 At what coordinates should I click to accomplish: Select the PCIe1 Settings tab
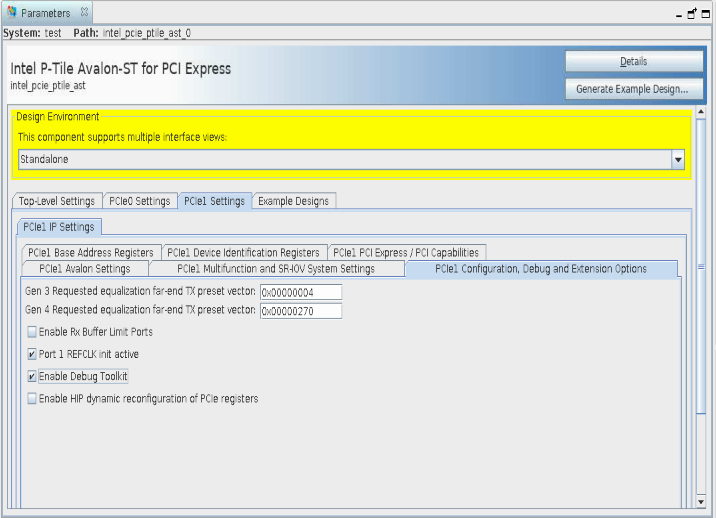coord(215,201)
